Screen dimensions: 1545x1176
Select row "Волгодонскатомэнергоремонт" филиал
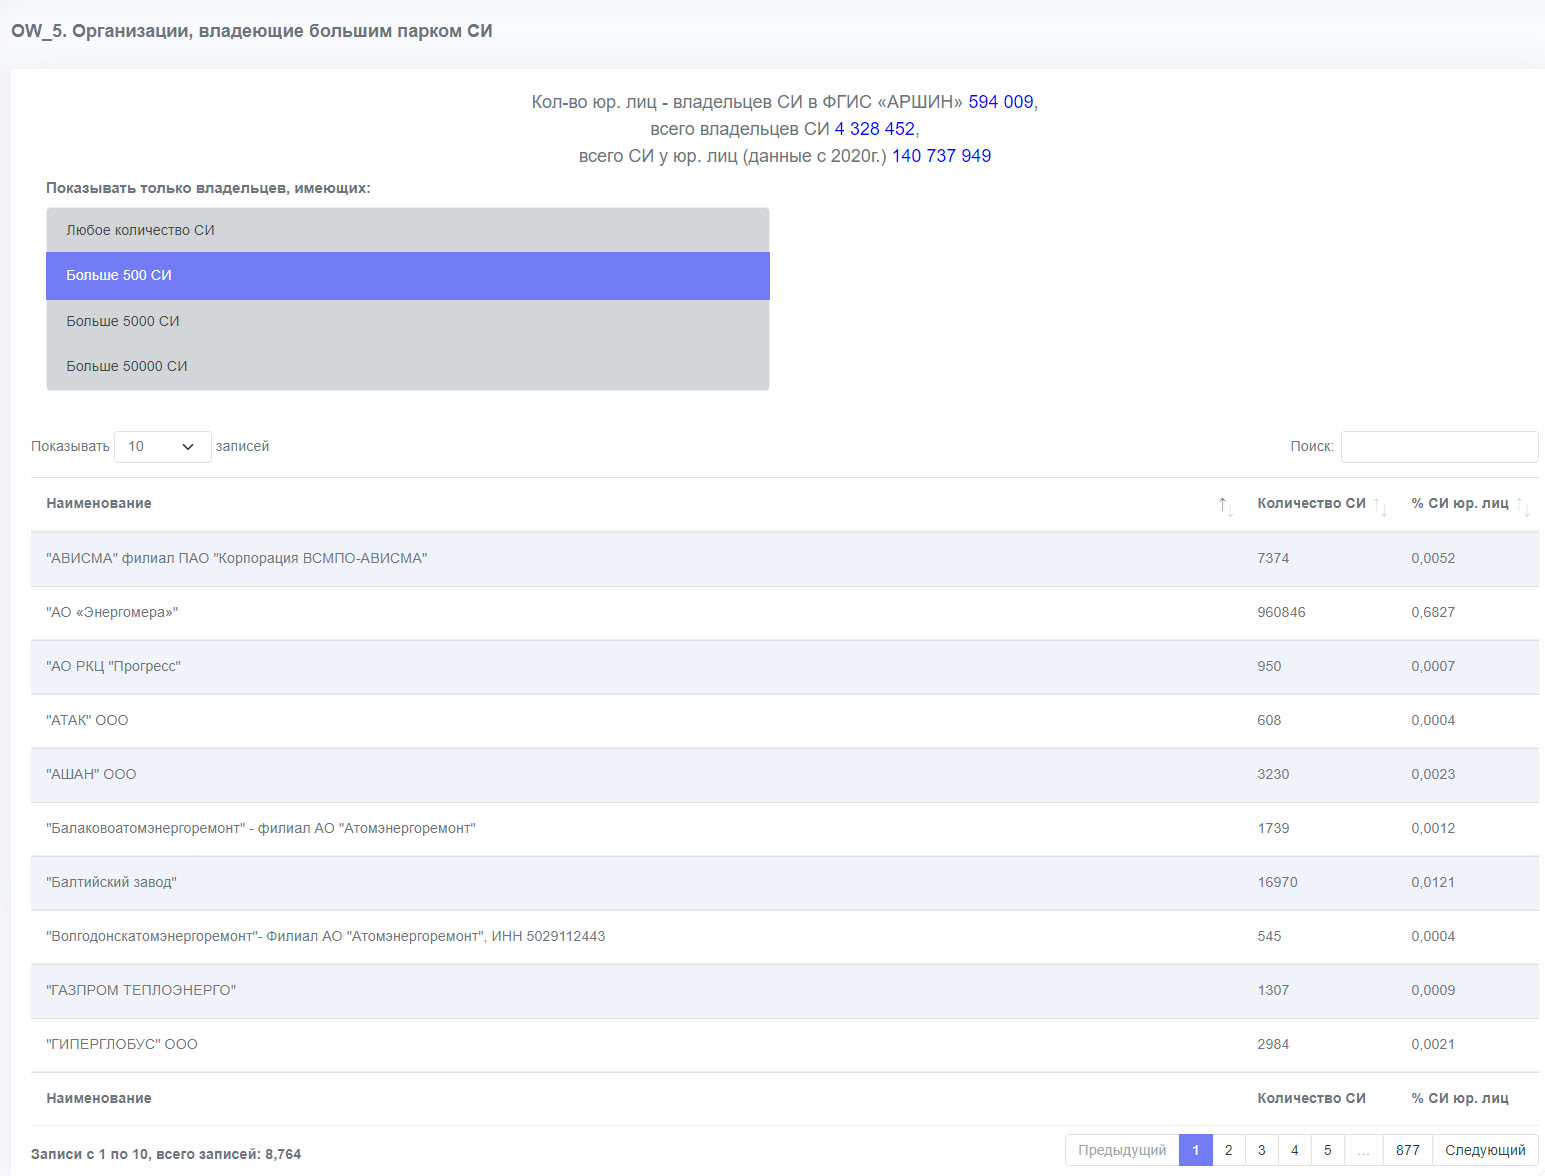pos(785,937)
